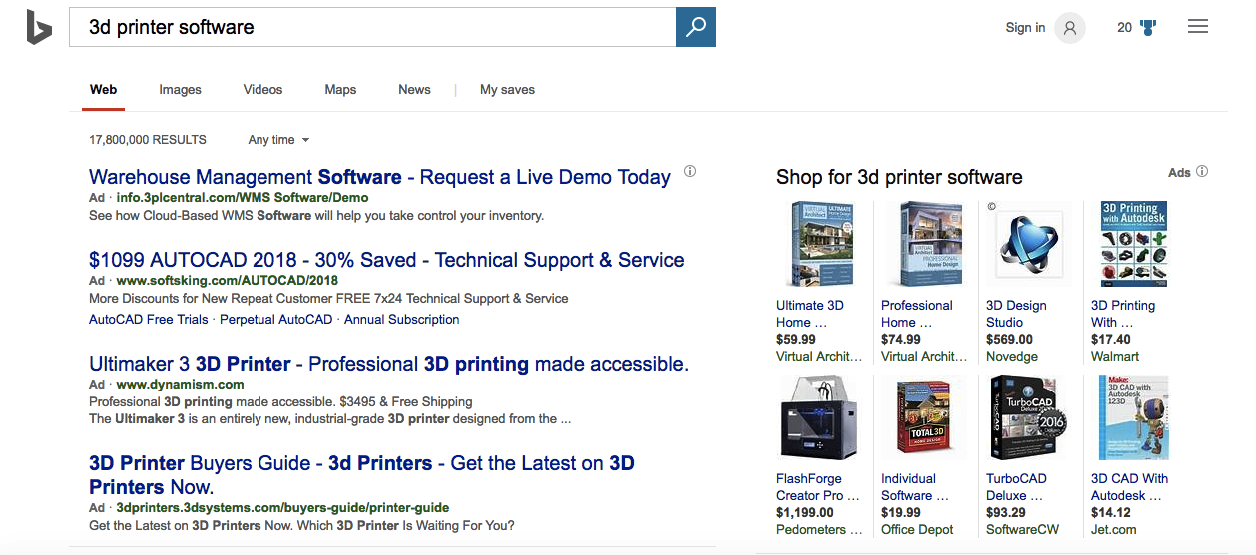Image resolution: width=1256 pixels, height=555 pixels.
Task: Open the rewards trophy icon
Action: (1147, 28)
